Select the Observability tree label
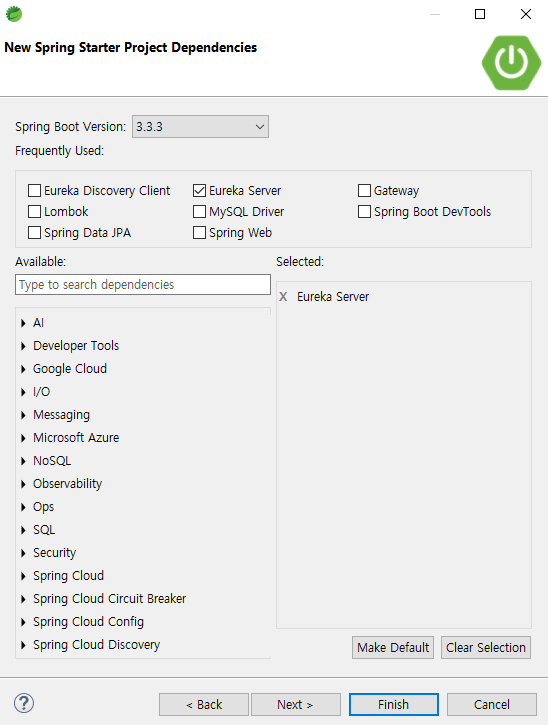 coord(68,484)
